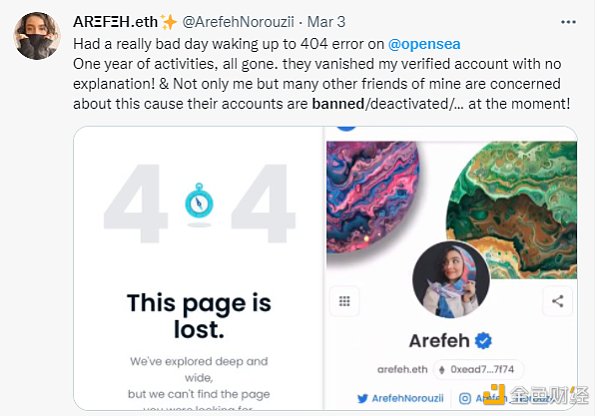The width and height of the screenshot is (600, 416).
Task: Click the grid view icon button
Action: click(345, 300)
